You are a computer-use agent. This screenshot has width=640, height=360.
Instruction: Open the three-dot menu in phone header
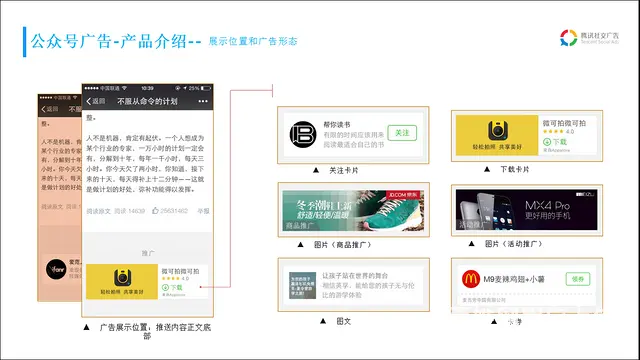(203, 101)
